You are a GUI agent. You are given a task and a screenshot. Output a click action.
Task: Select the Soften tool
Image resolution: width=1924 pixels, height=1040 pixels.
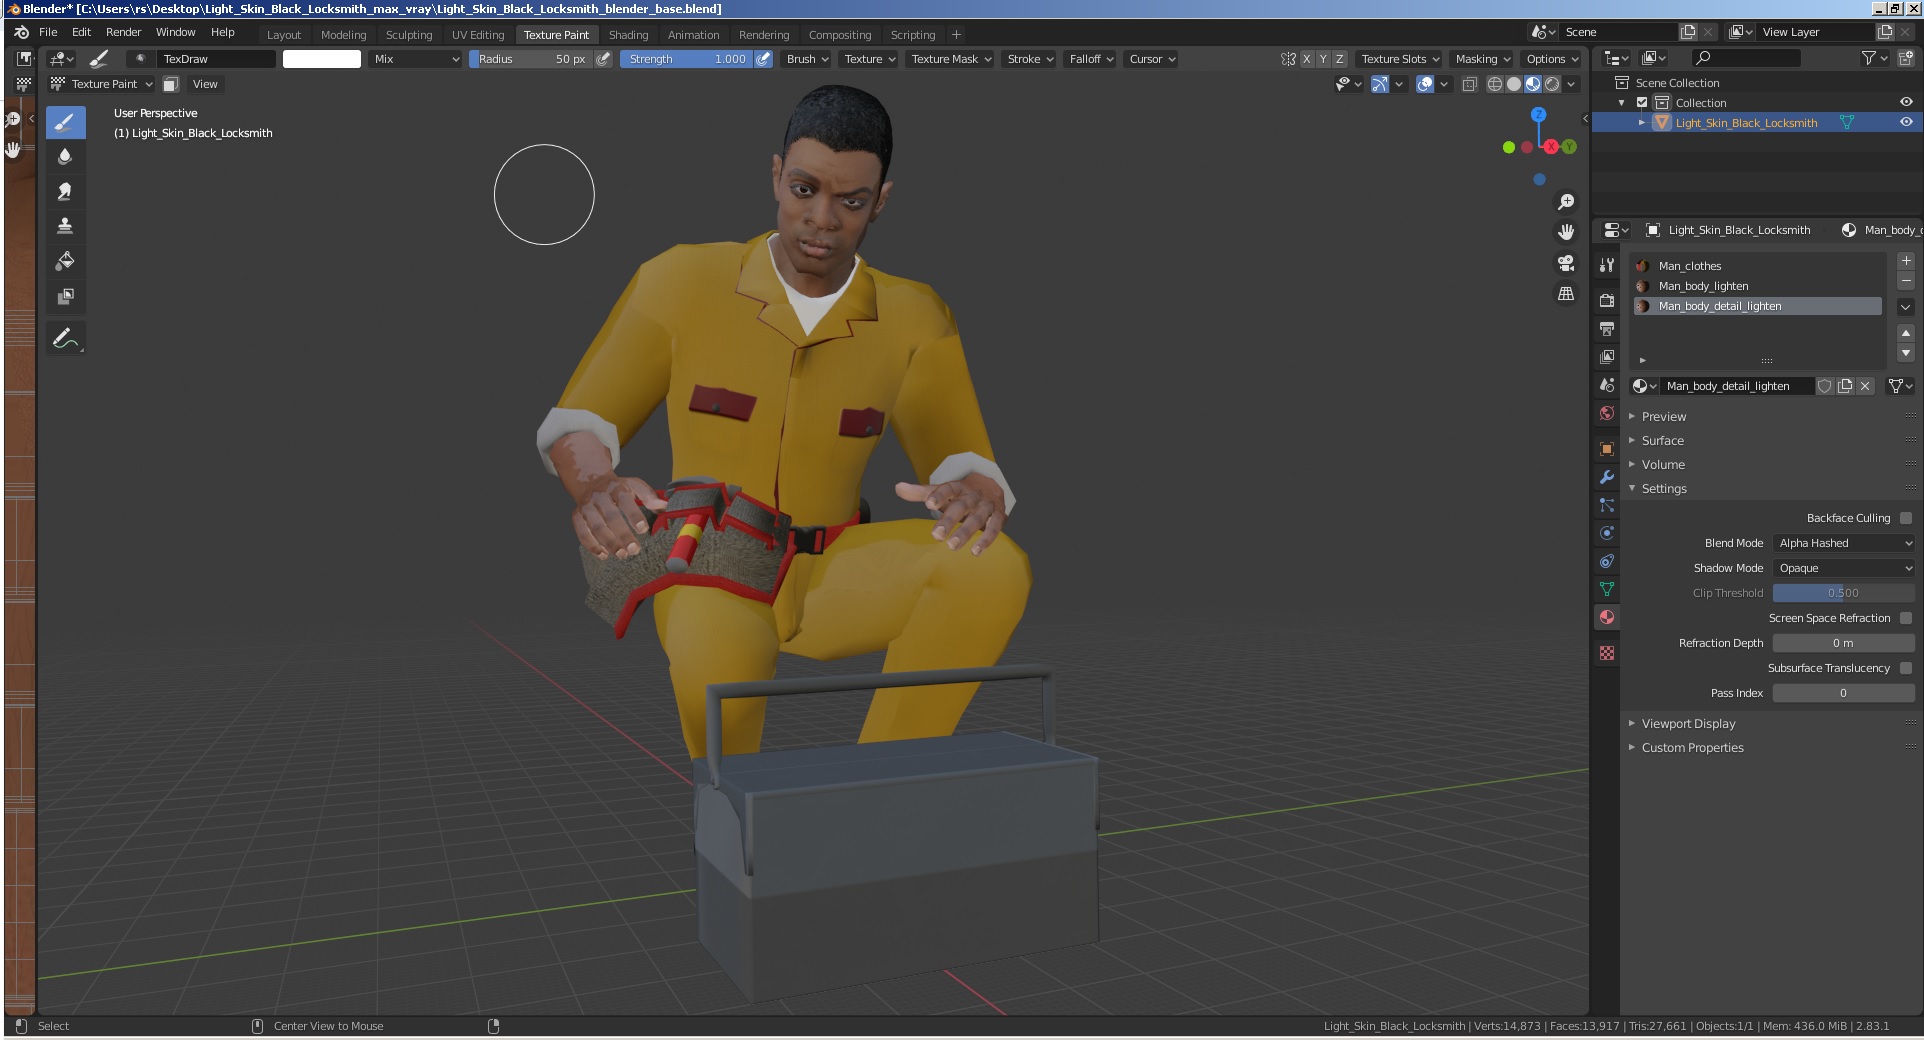coord(65,157)
